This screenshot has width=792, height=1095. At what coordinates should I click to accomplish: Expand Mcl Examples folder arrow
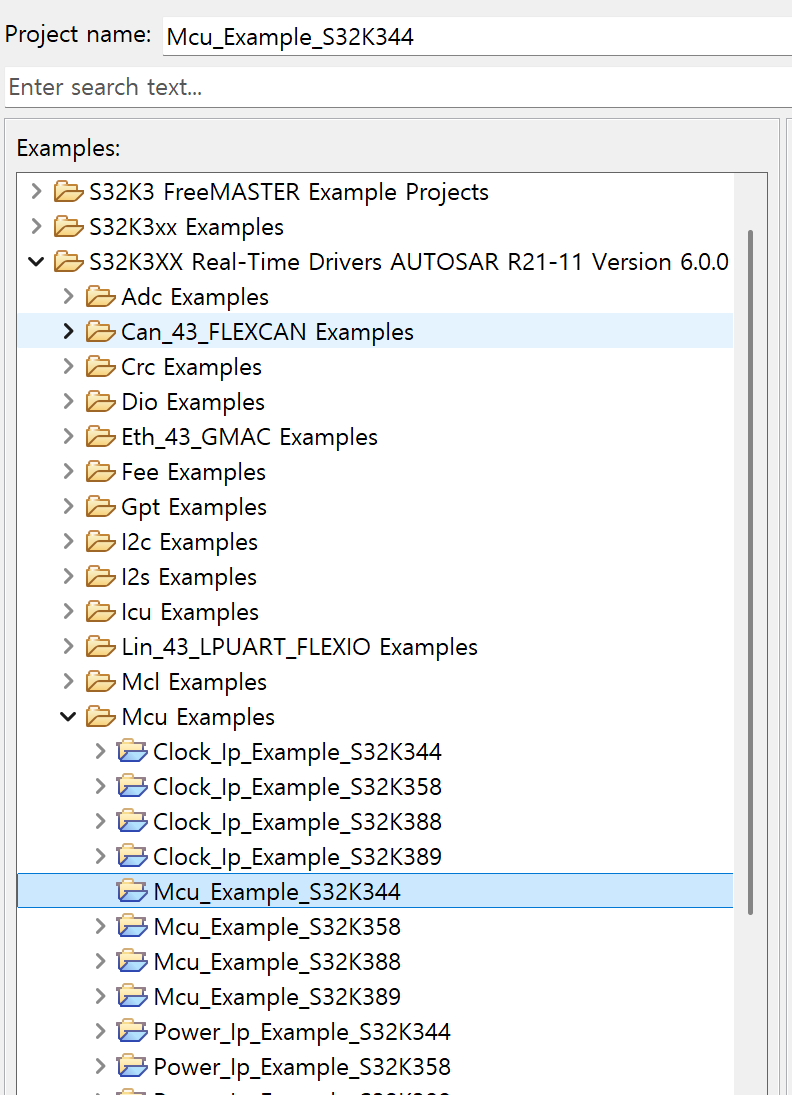tap(68, 682)
